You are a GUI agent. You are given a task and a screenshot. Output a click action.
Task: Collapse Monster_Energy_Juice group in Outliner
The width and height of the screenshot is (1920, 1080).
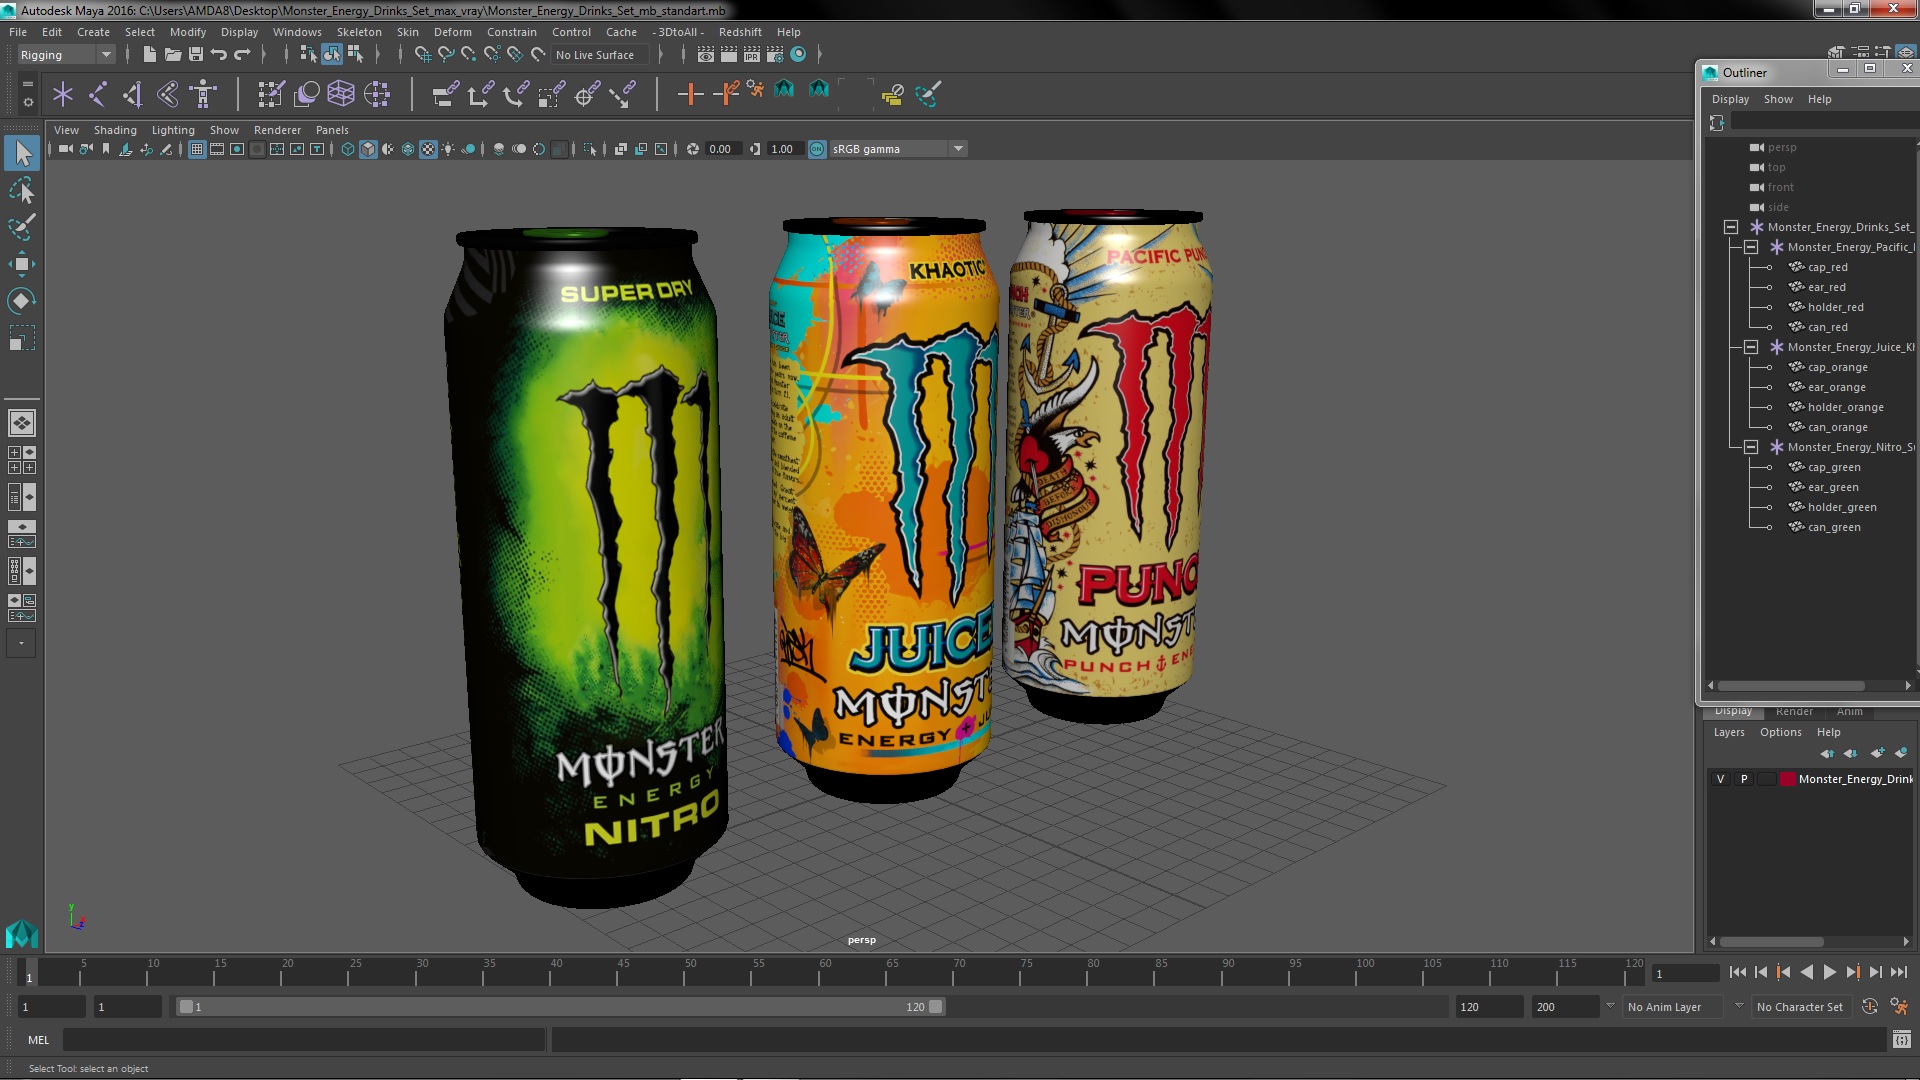(1751, 347)
